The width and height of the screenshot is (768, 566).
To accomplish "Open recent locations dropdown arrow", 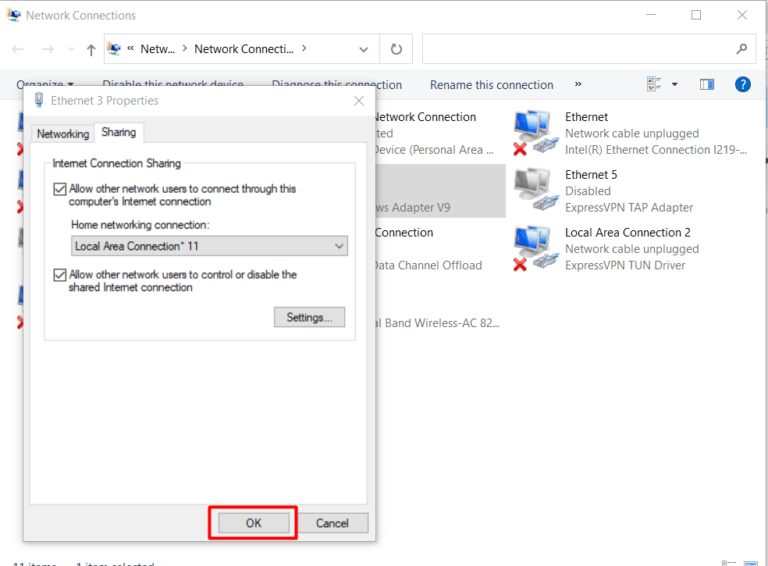I will click(71, 49).
